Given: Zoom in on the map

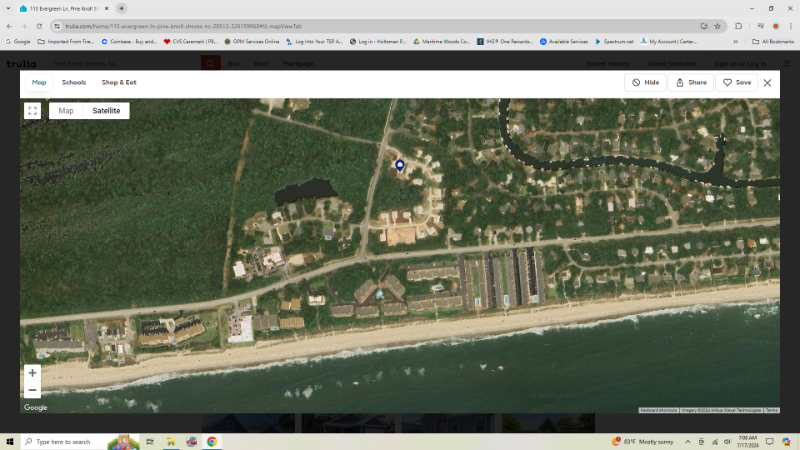Looking at the screenshot, I should 32,373.
